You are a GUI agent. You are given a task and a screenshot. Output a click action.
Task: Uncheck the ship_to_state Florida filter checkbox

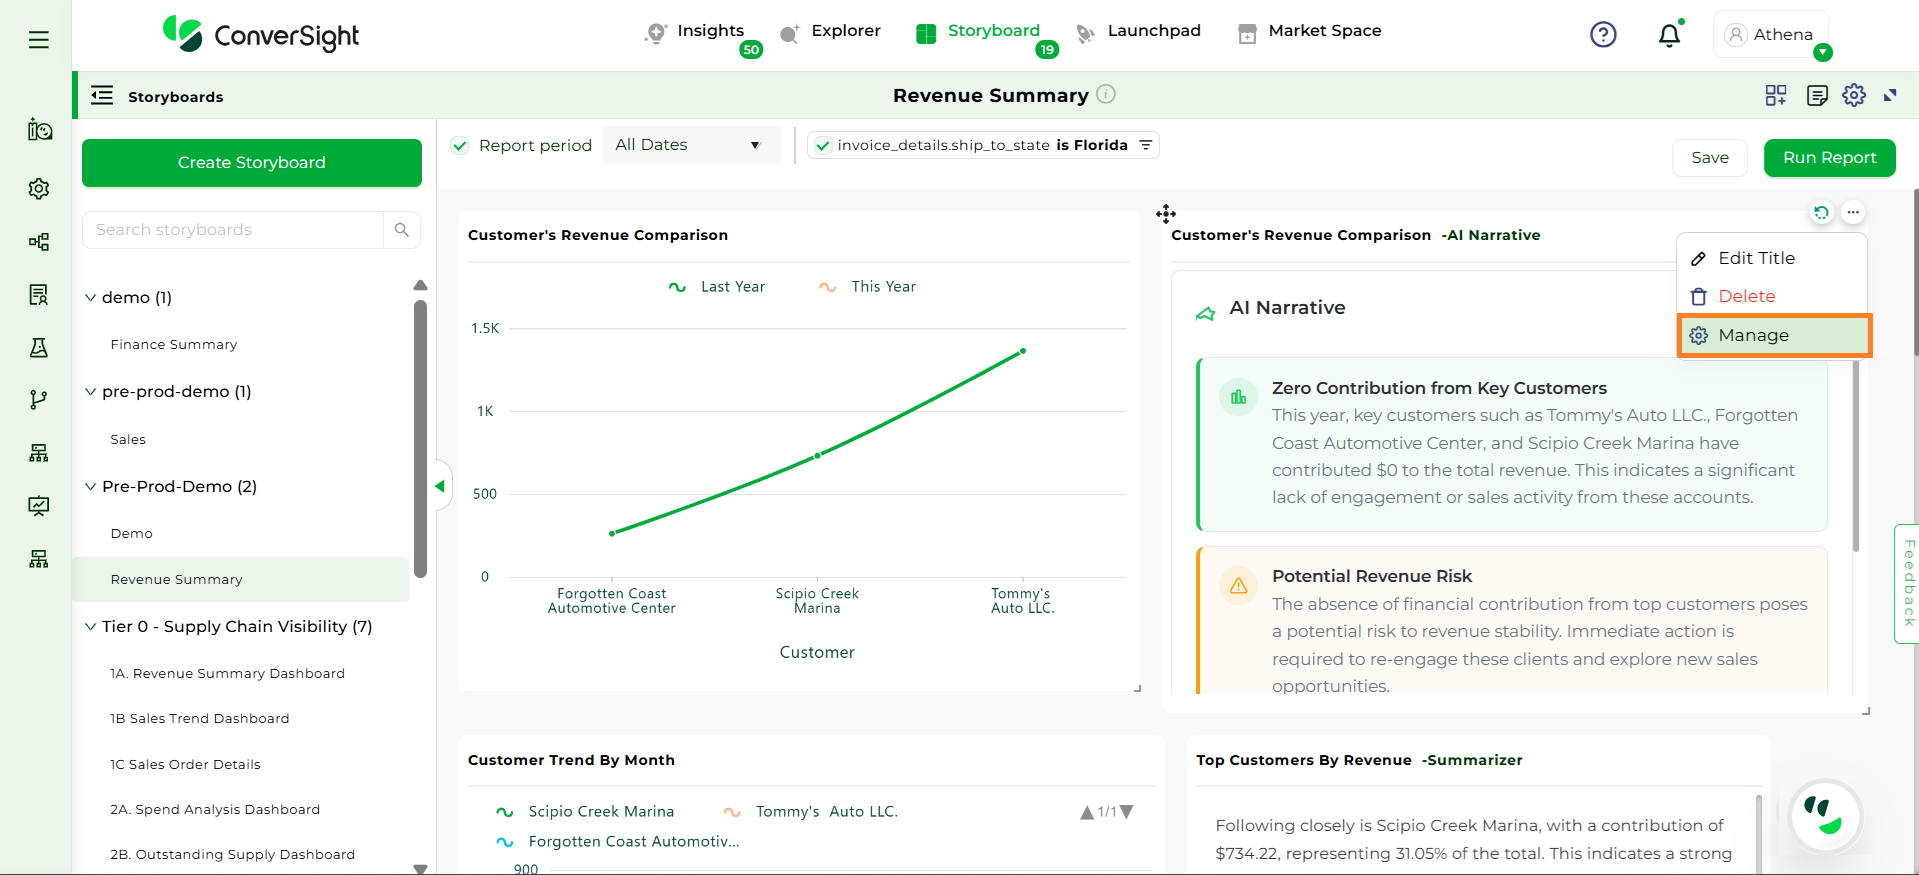(823, 146)
